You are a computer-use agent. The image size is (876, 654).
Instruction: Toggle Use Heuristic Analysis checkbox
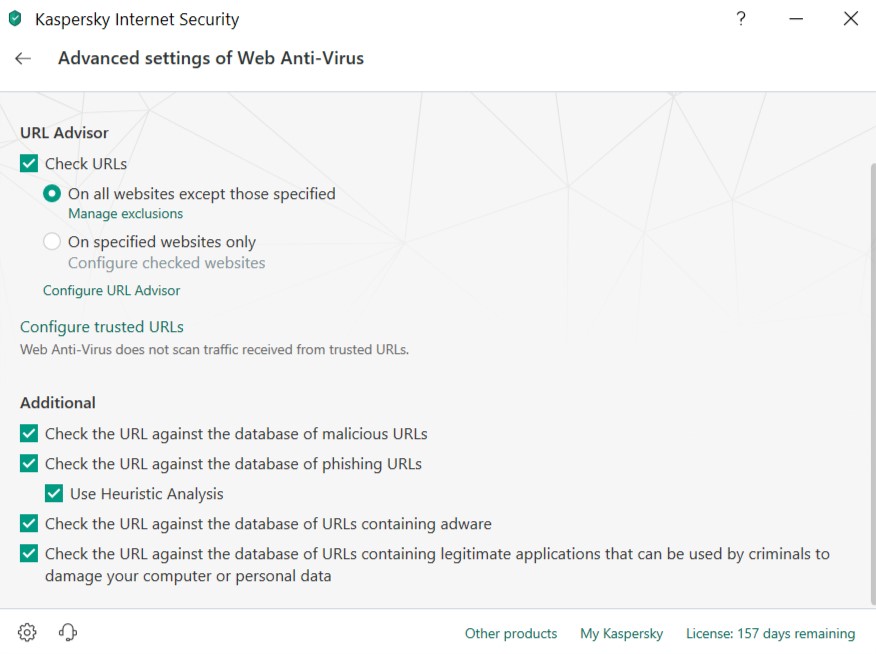(x=54, y=494)
